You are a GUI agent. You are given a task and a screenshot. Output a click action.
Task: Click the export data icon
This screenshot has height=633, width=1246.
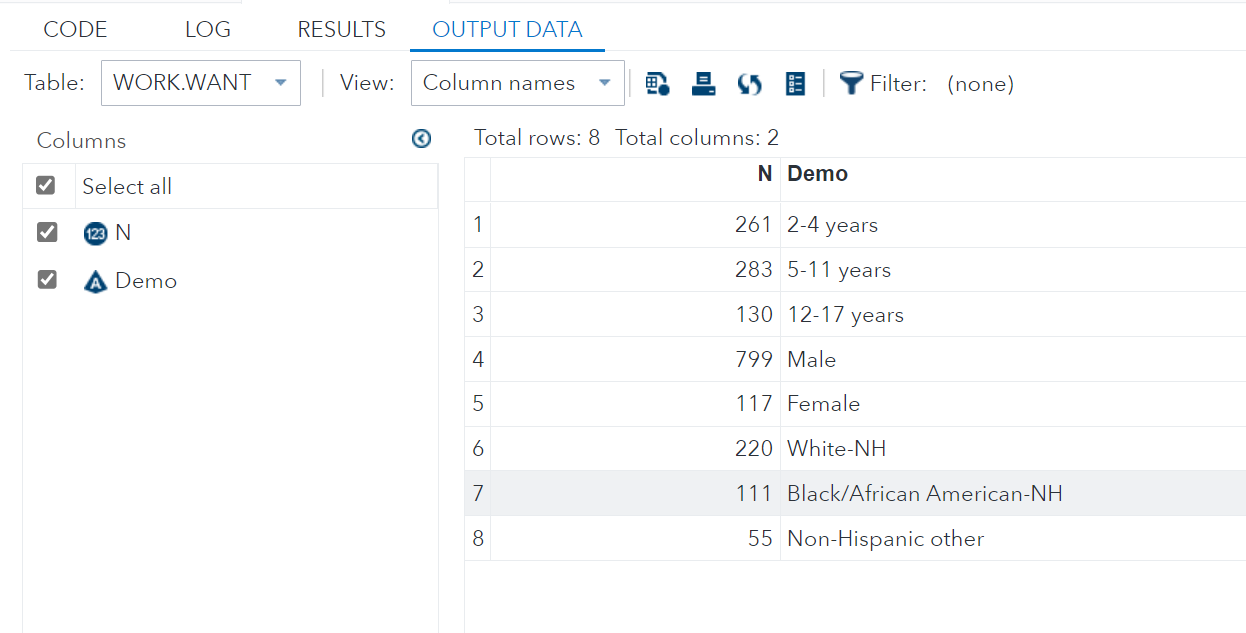[703, 84]
